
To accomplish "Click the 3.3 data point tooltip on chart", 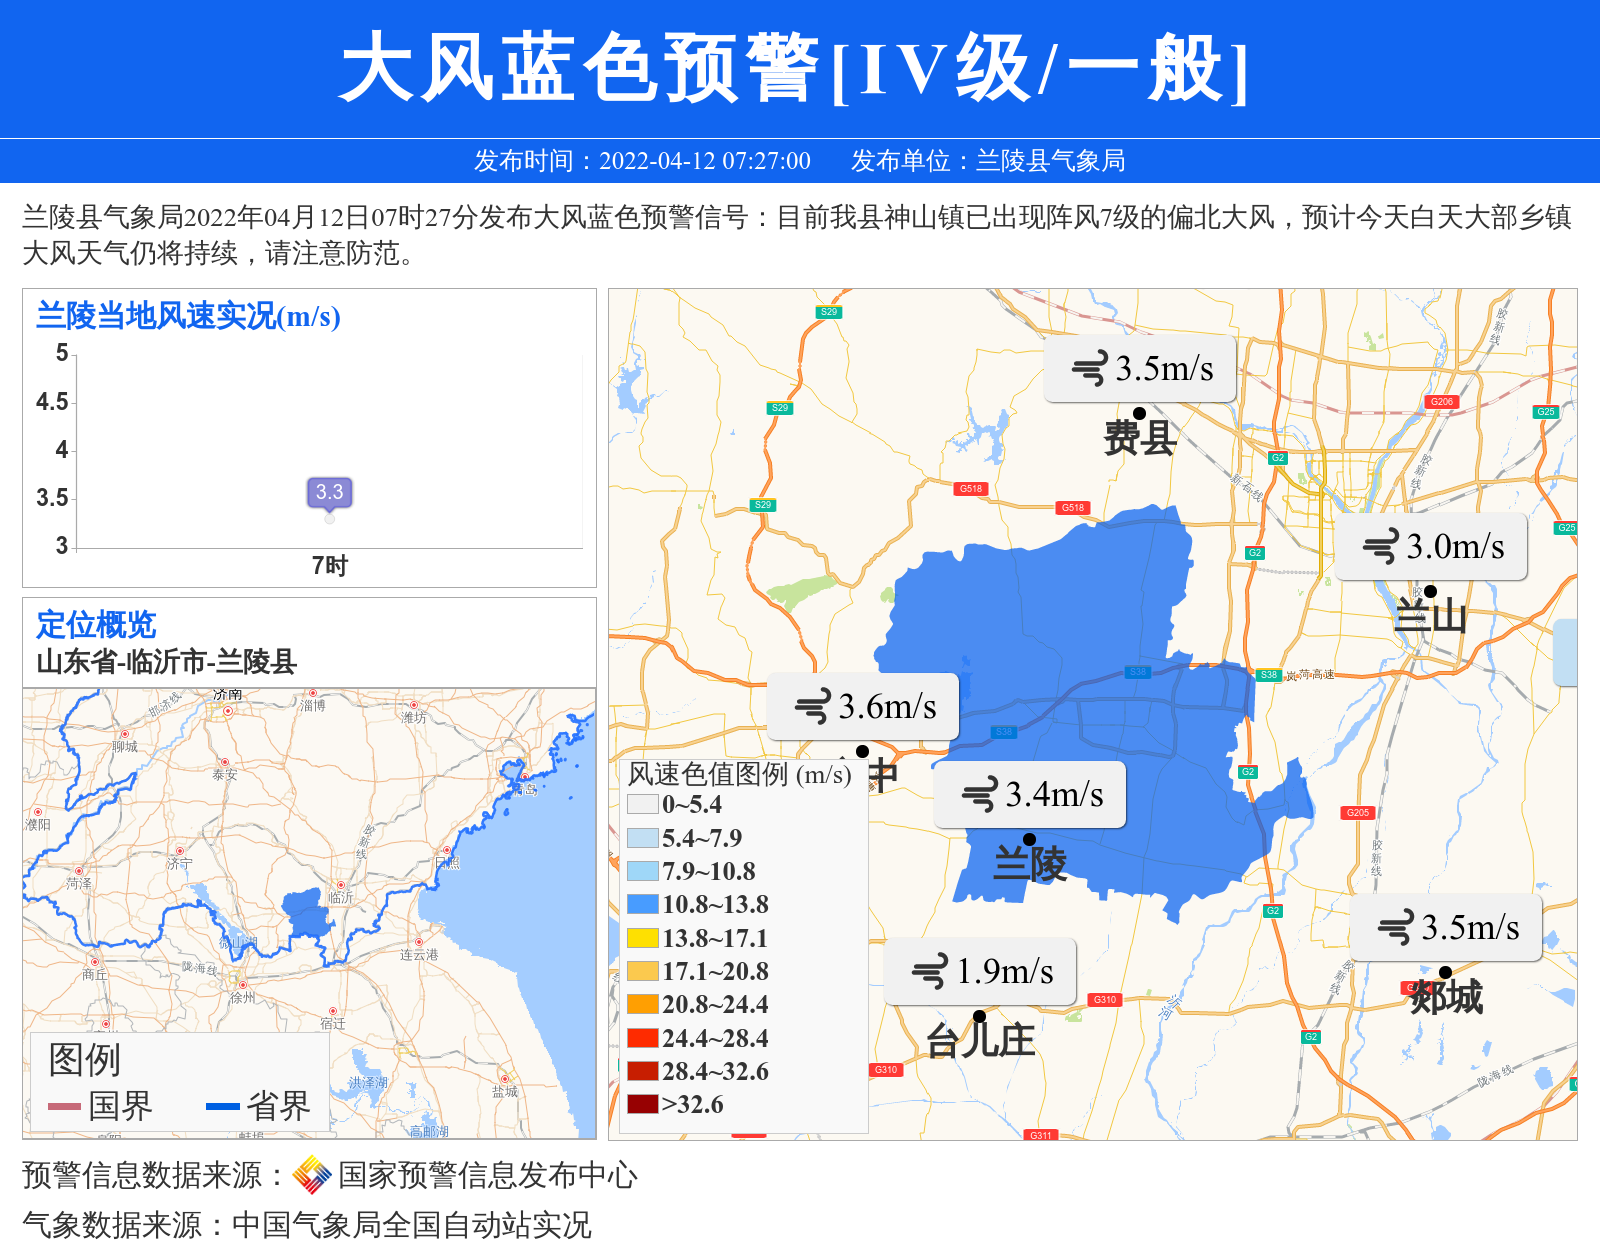I will [329, 492].
